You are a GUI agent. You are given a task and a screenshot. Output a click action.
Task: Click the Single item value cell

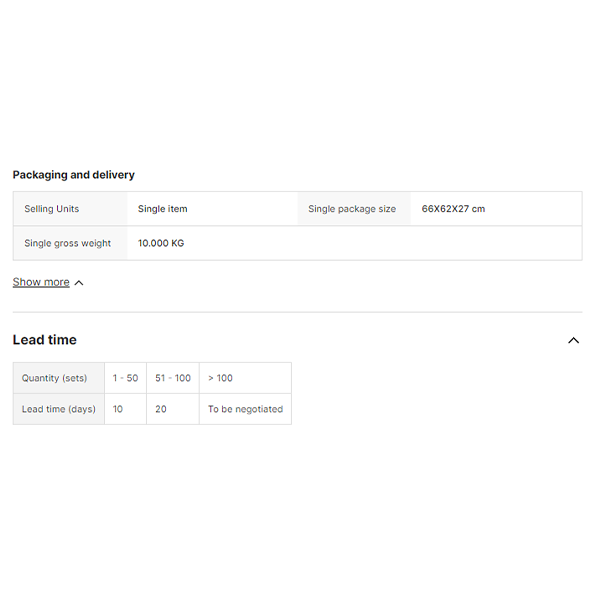163,209
